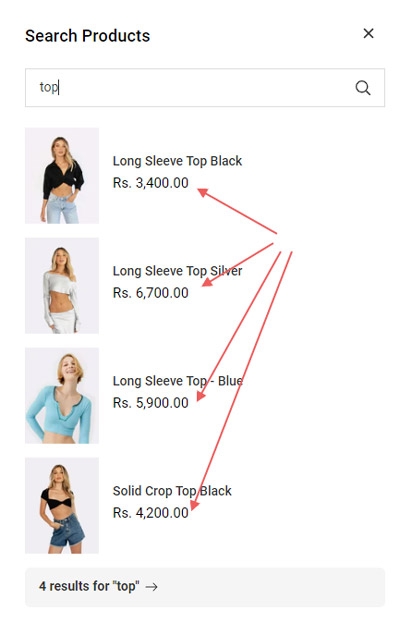Click the Rs. 5,900.00 price
Image resolution: width=400 pixels, height=623 pixels.
pos(151,403)
